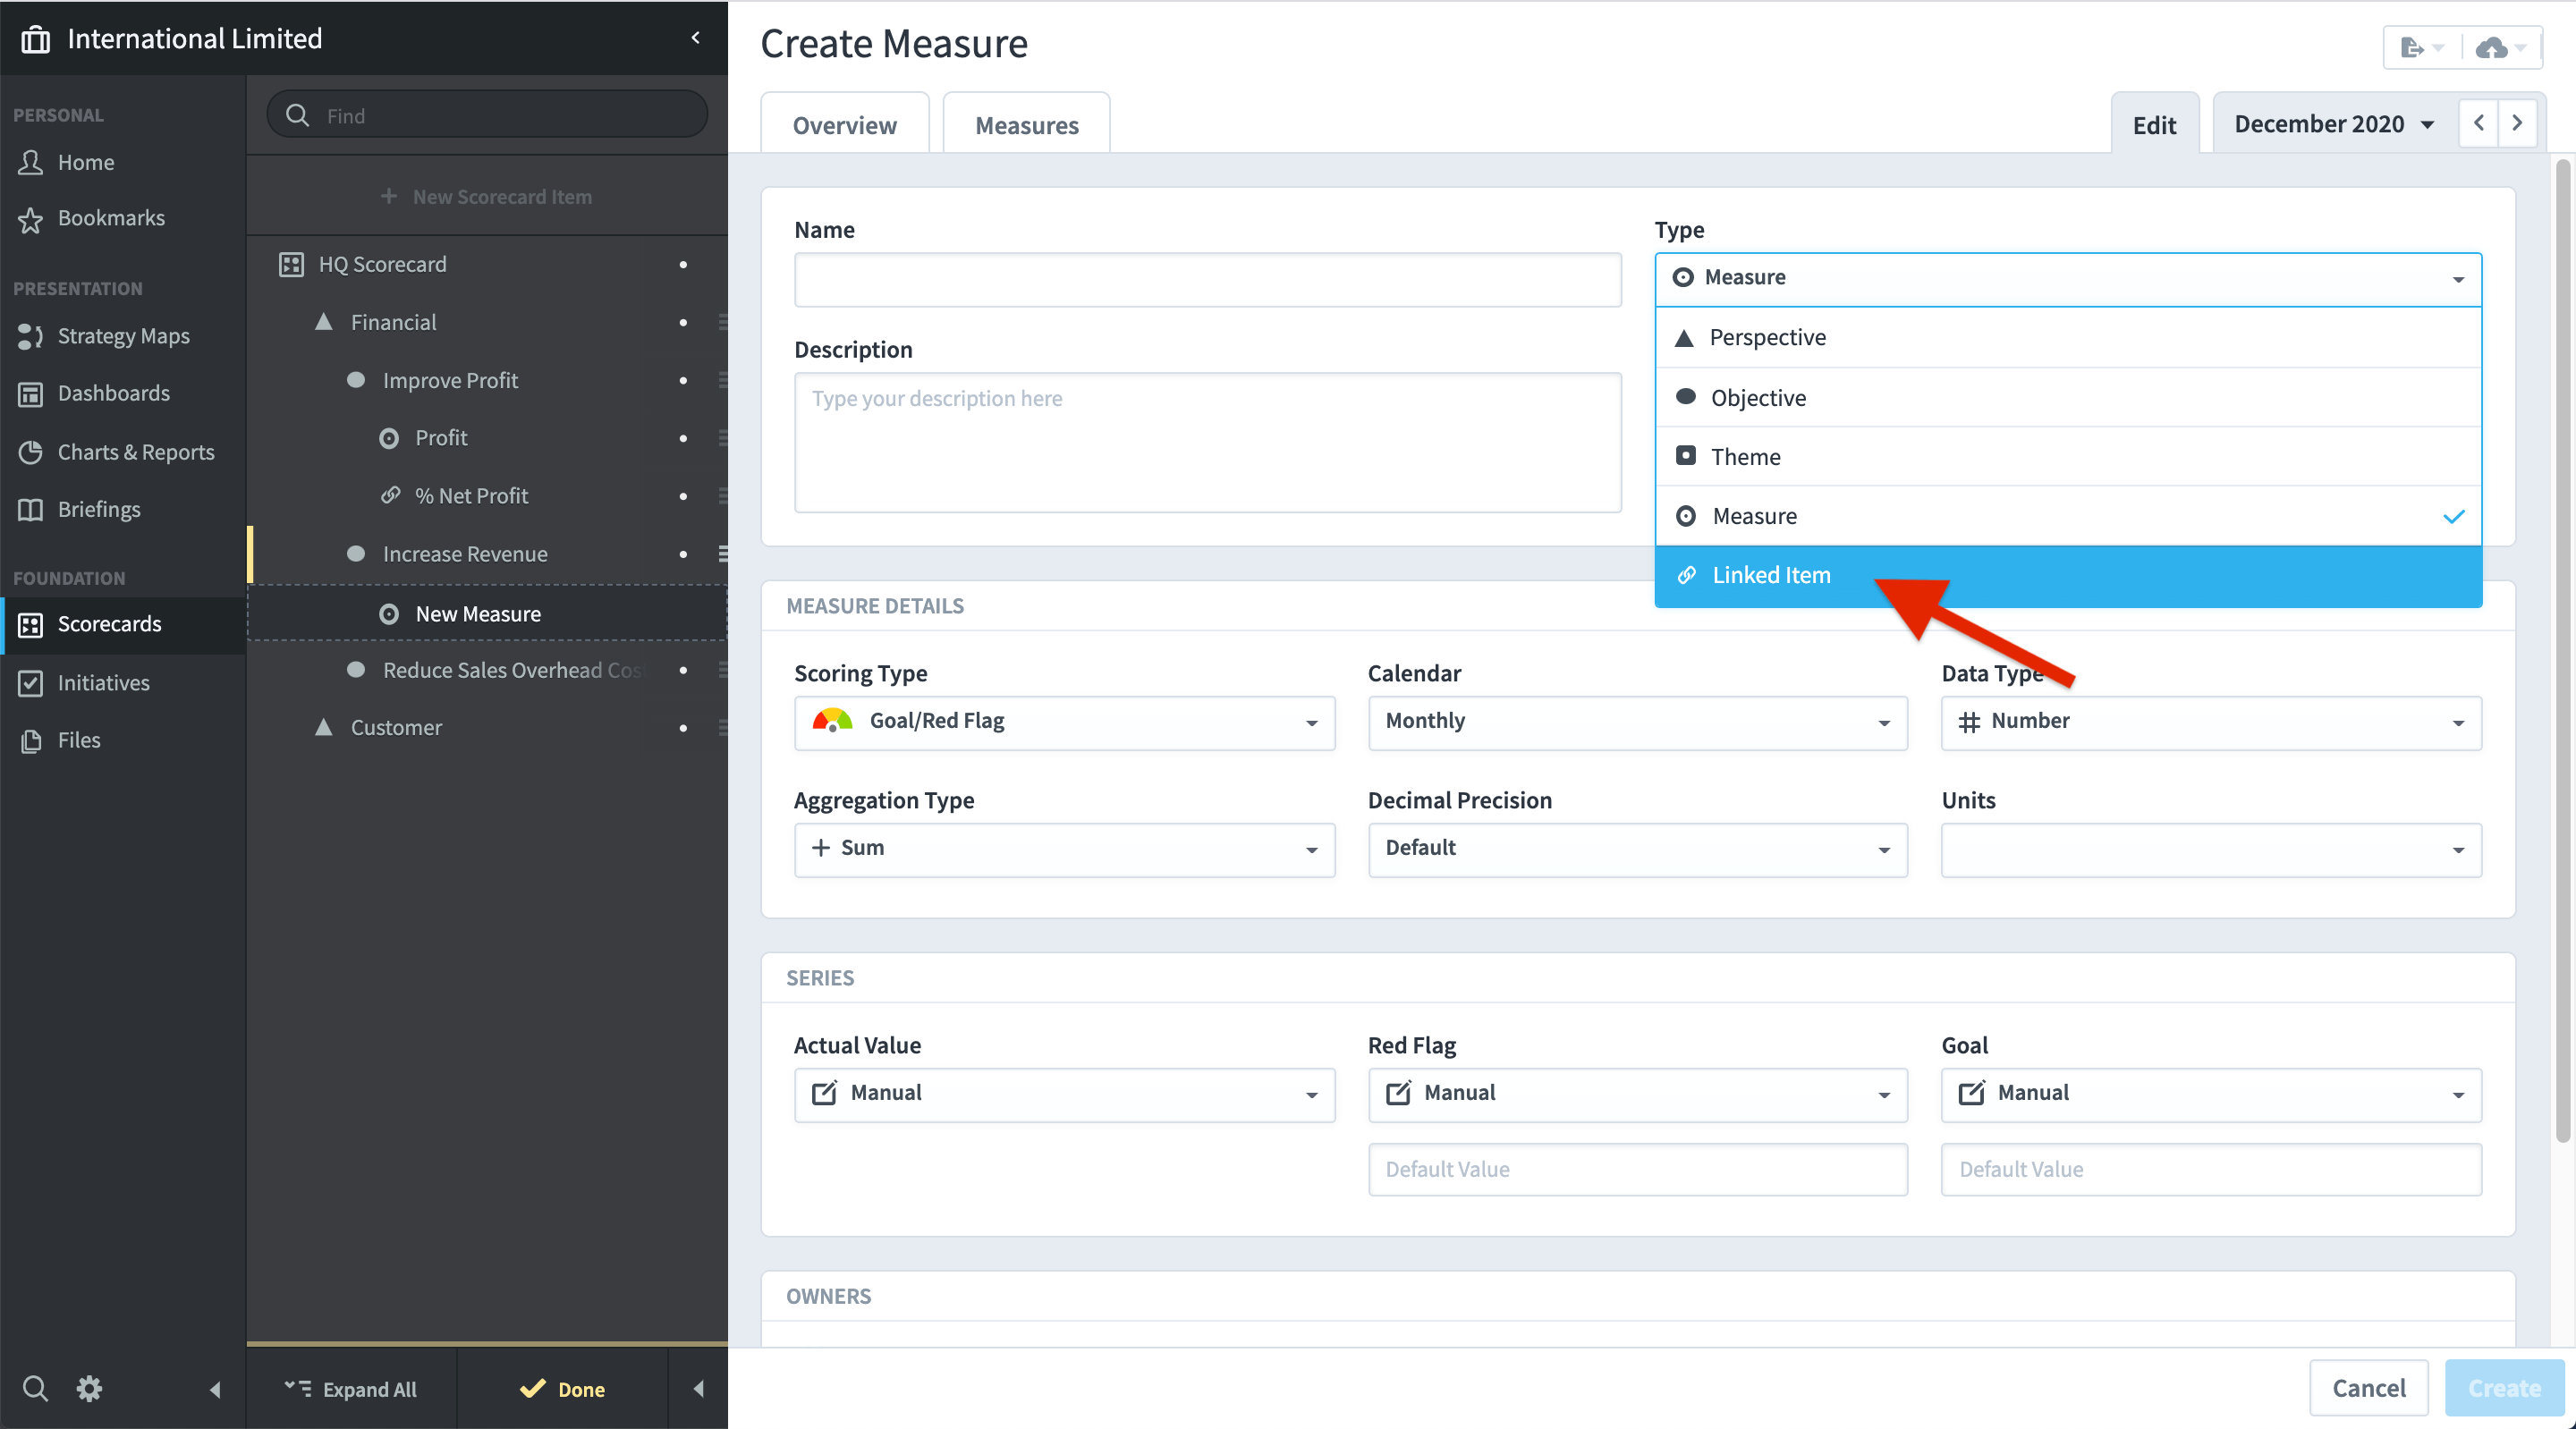Open Scoring Type Goal/Red Flag dropdown
This screenshot has height=1429, width=2576.
[x=1064, y=722]
